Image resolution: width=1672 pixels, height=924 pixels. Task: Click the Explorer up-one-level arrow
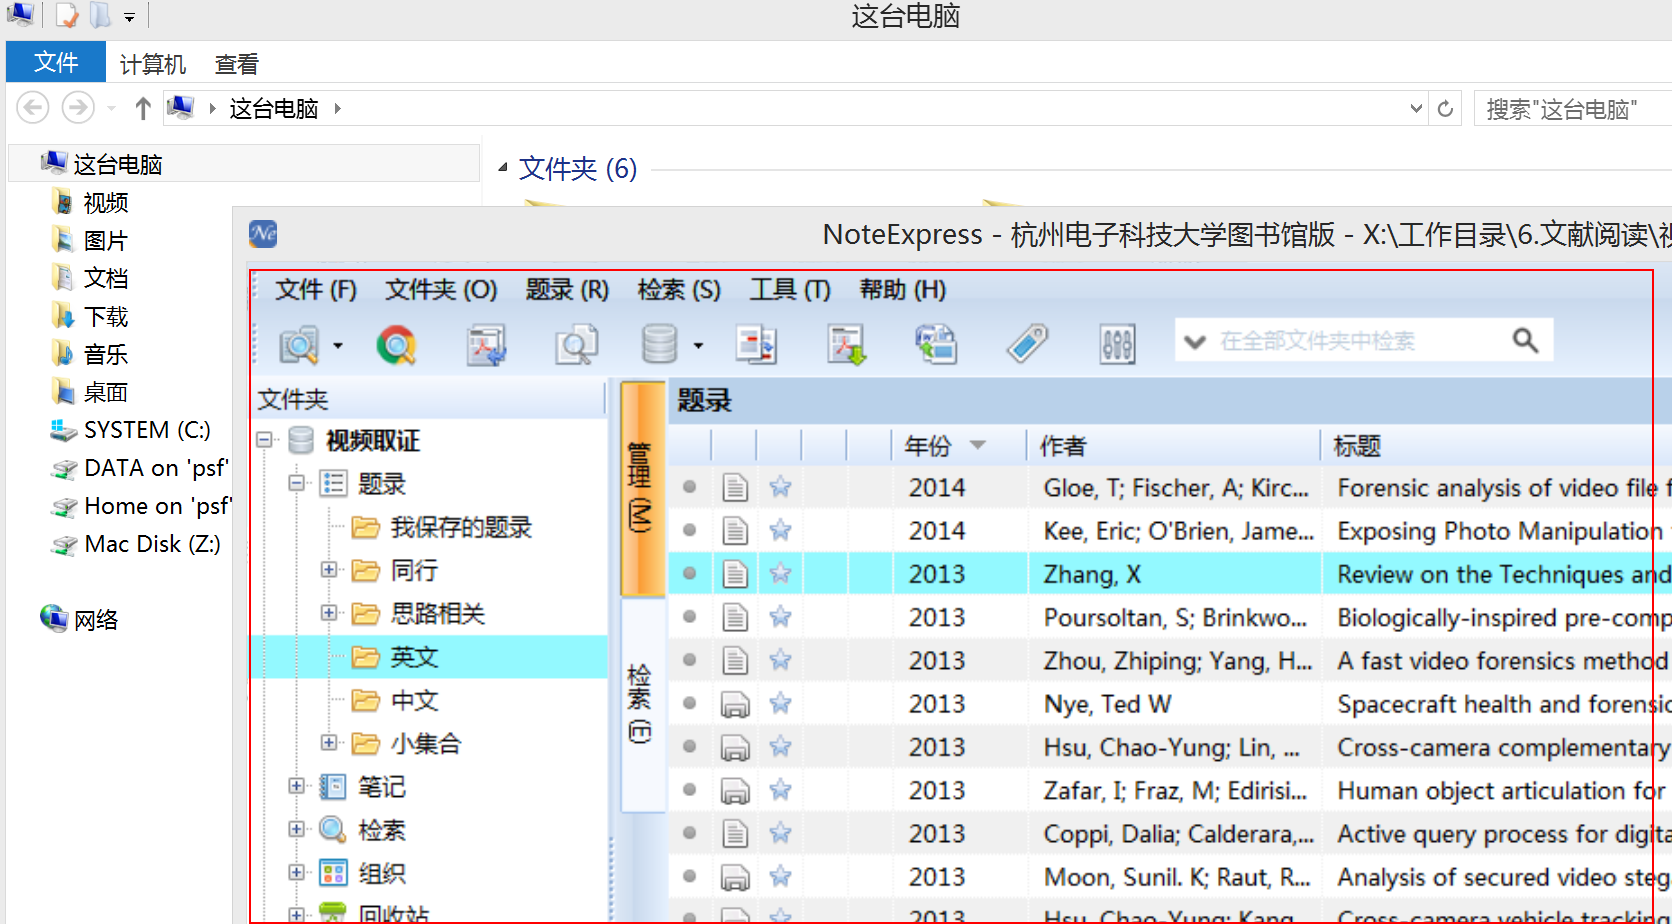click(x=143, y=108)
